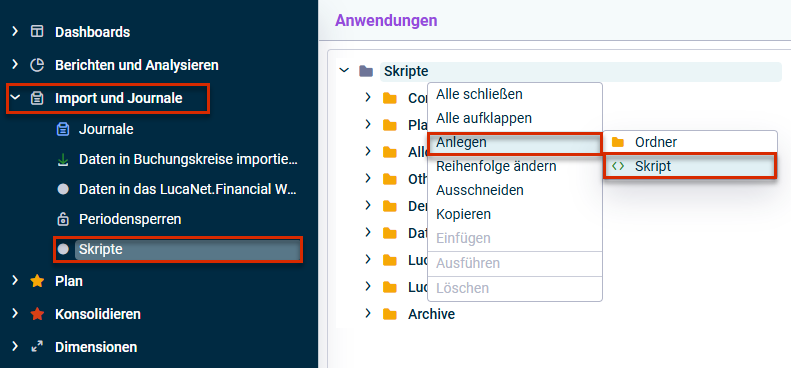The image size is (791, 368).
Task: Click the pie chart icon for Berichten und Analysieren
Action: [37, 65]
